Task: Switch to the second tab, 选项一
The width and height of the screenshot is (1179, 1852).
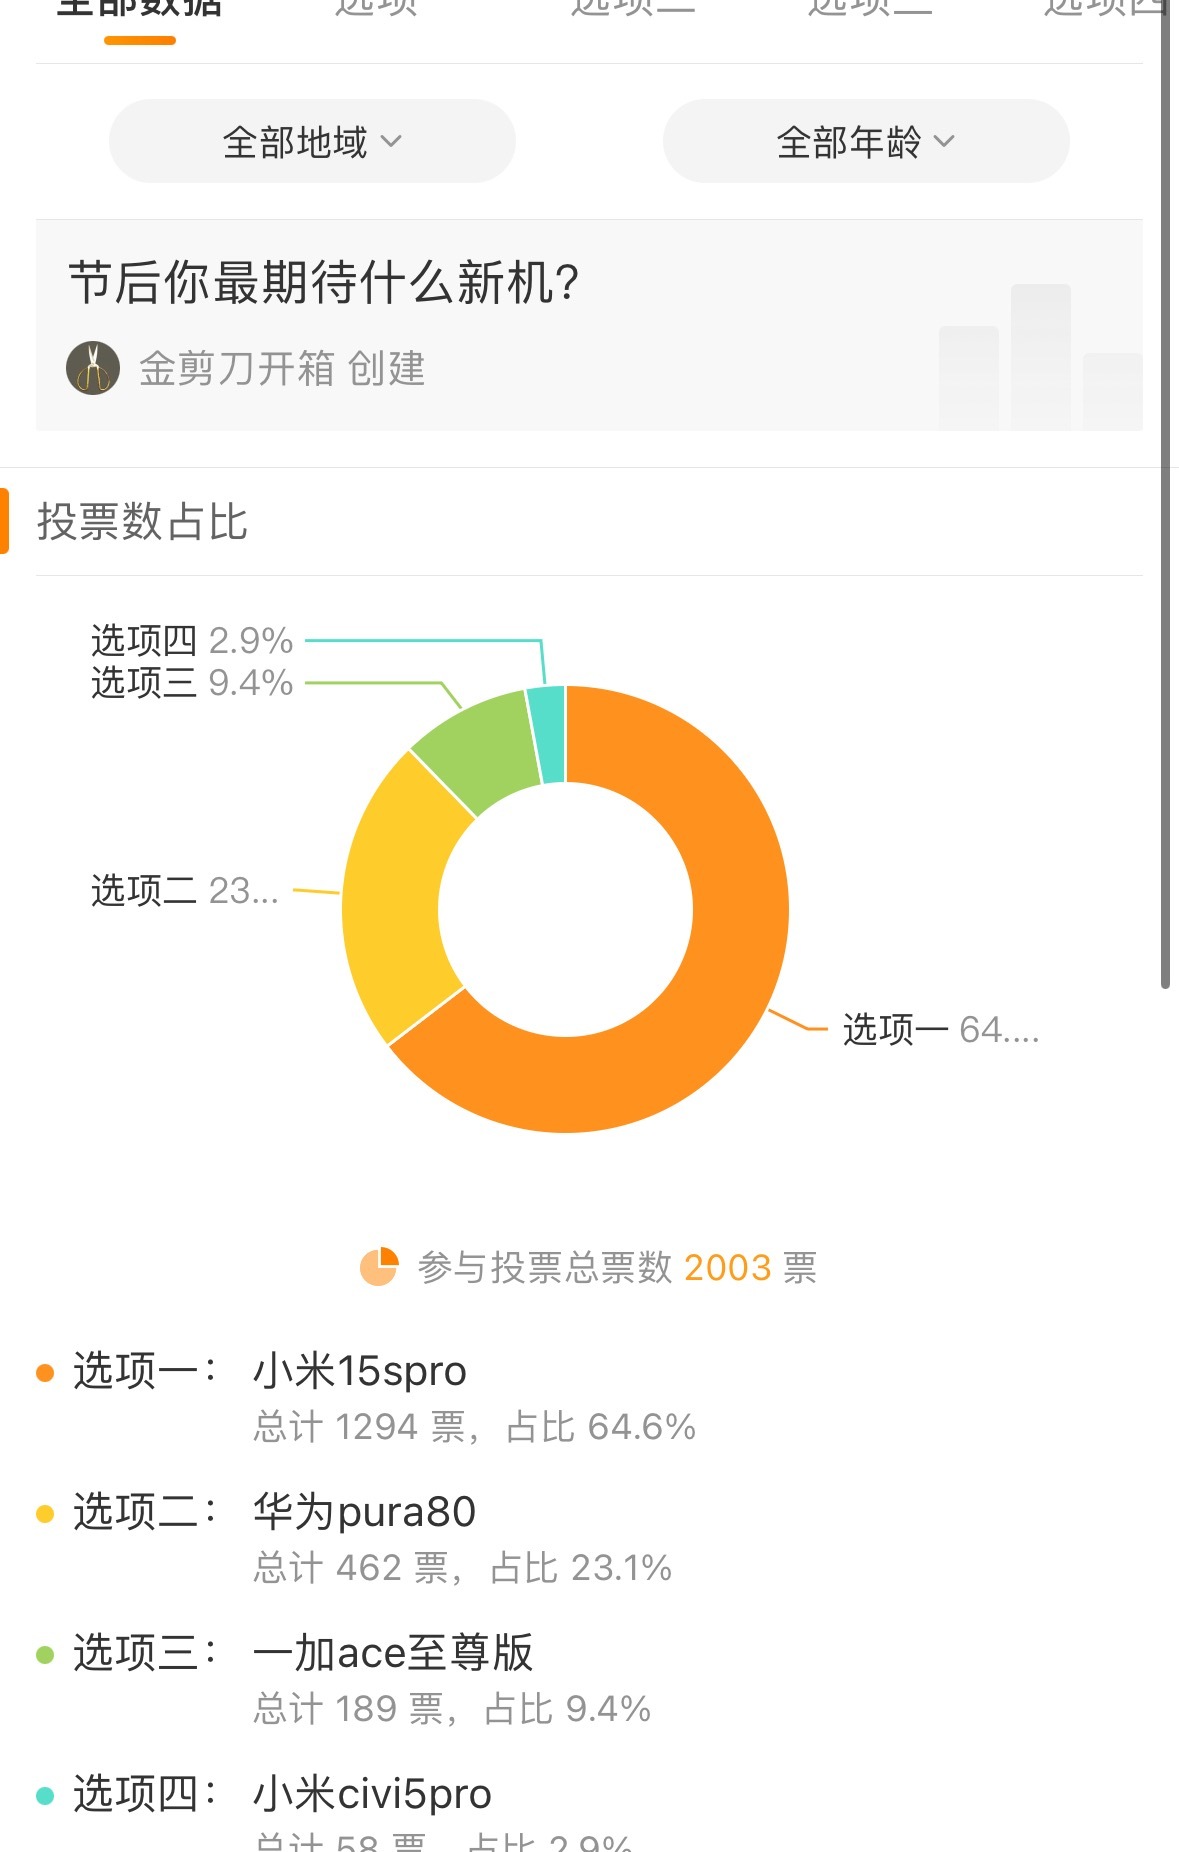Action: tap(376, 10)
